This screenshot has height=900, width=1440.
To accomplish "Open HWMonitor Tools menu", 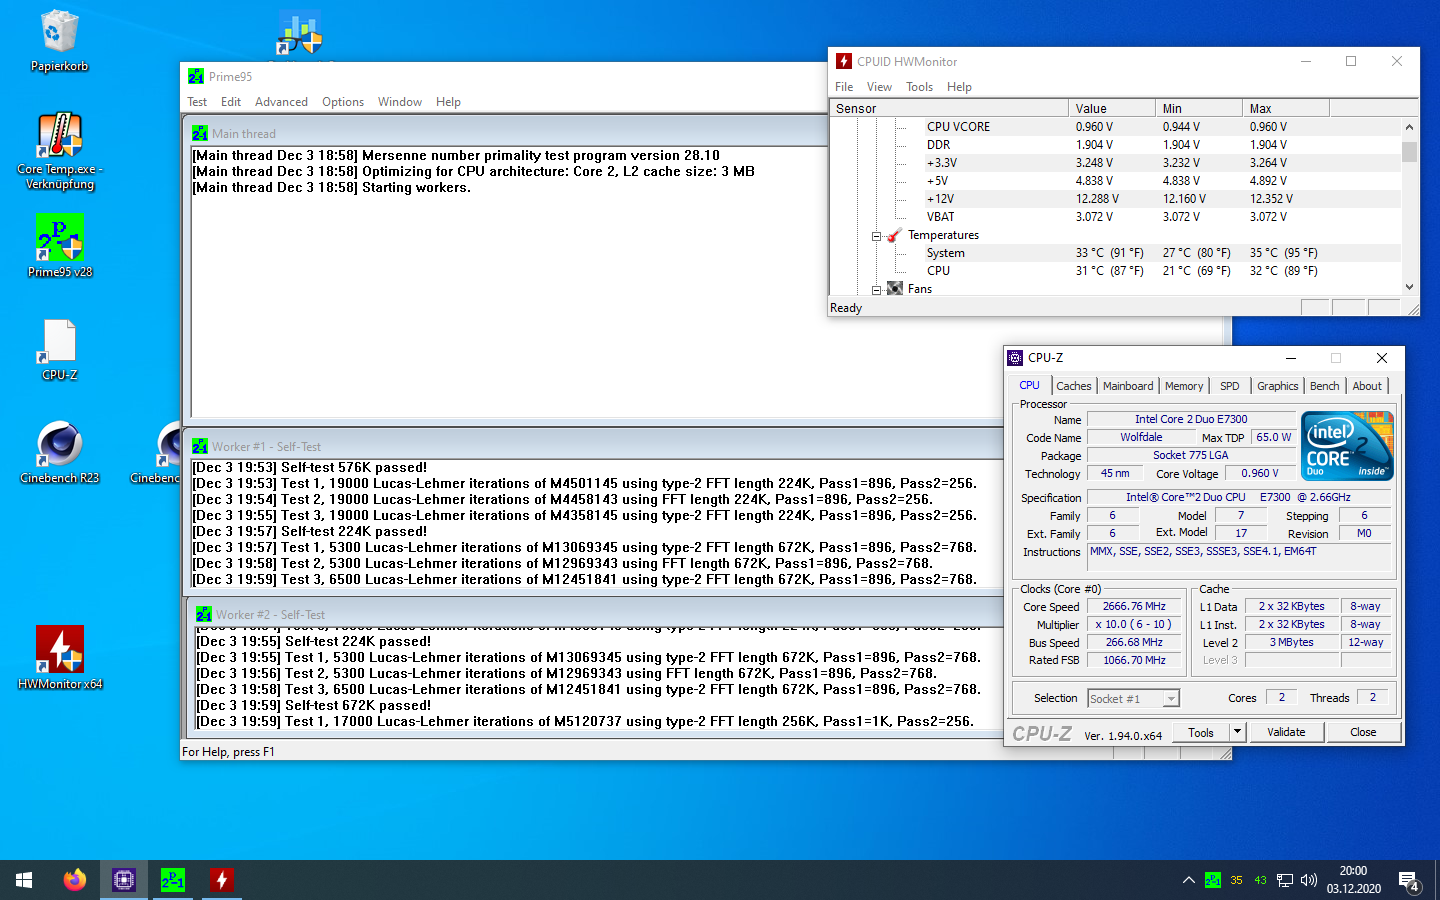I will coord(919,87).
